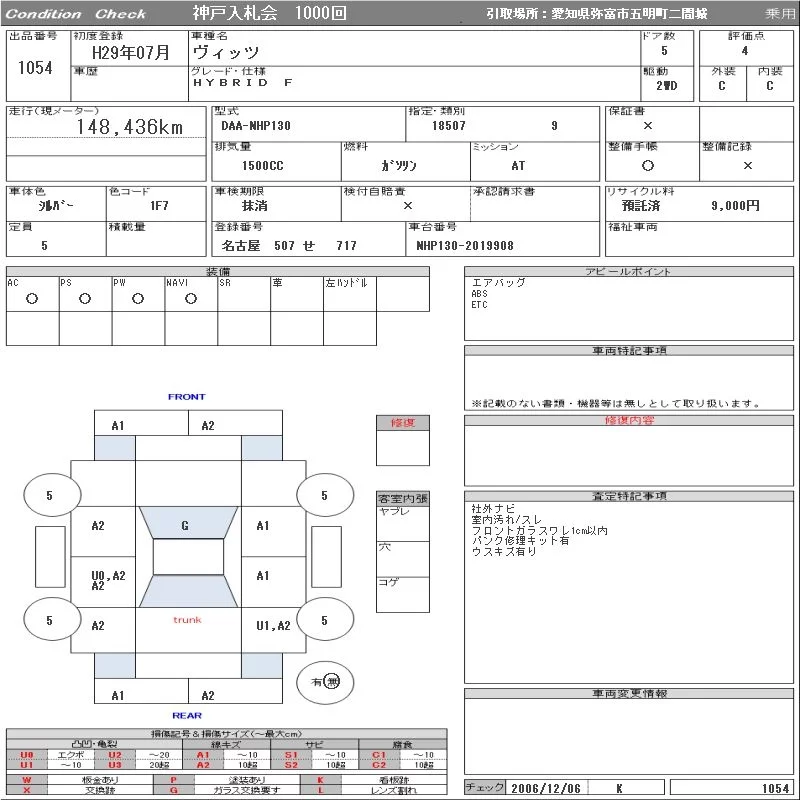Click the red X legend cell

27,790
